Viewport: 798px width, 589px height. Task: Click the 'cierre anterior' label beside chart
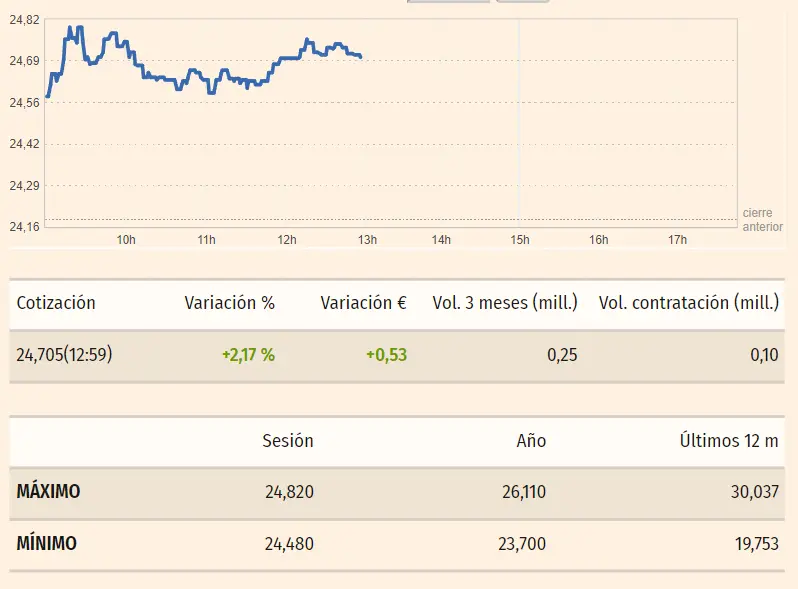tap(762, 220)
